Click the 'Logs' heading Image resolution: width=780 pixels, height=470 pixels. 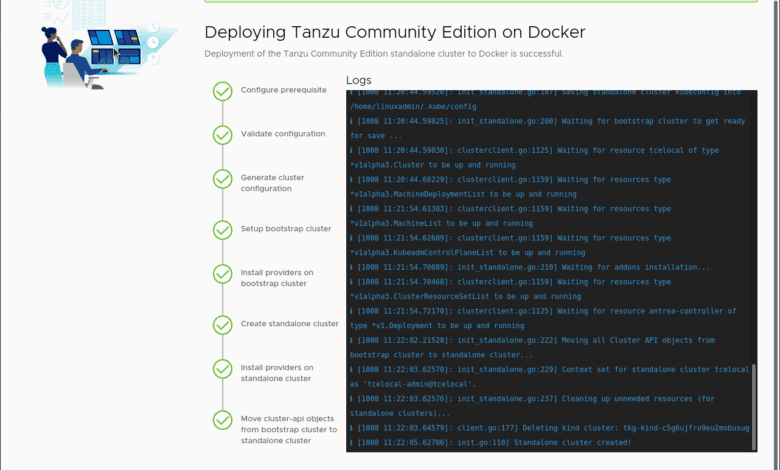tap(359, 80)
